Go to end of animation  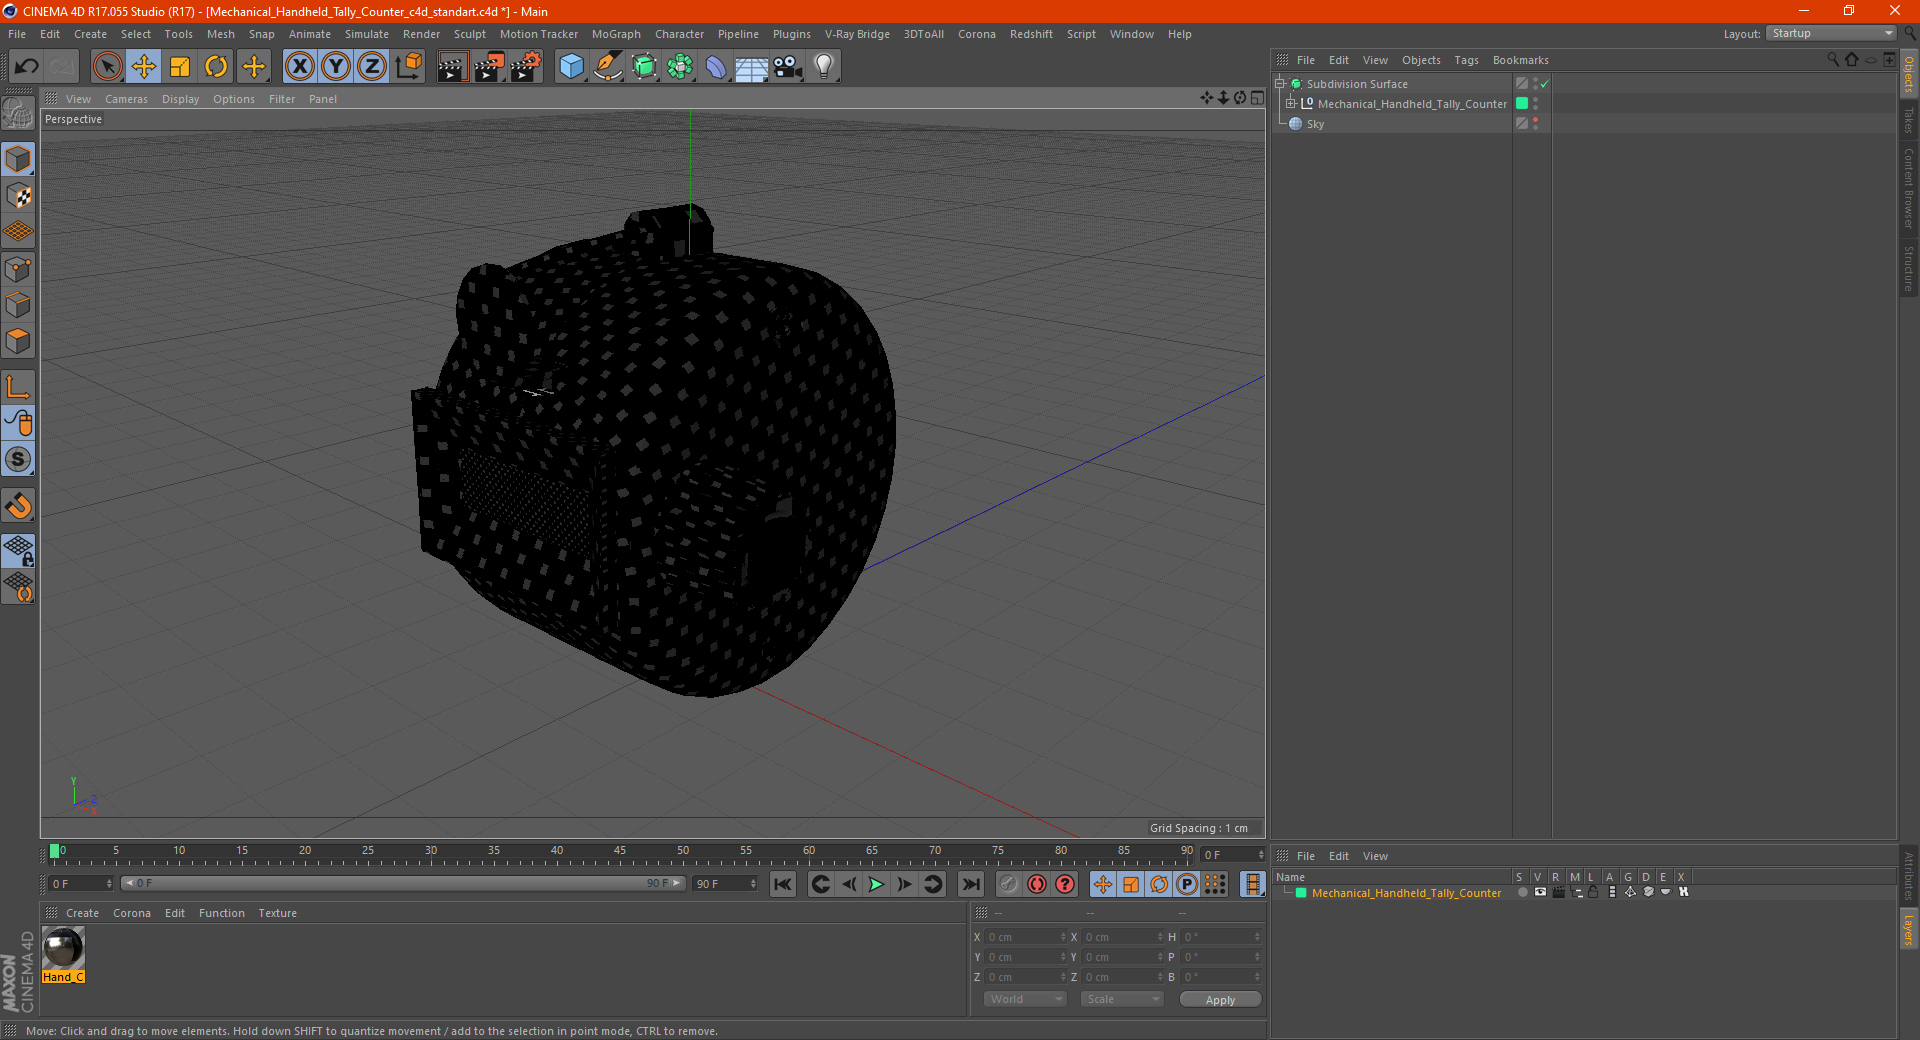pos(970,884)
